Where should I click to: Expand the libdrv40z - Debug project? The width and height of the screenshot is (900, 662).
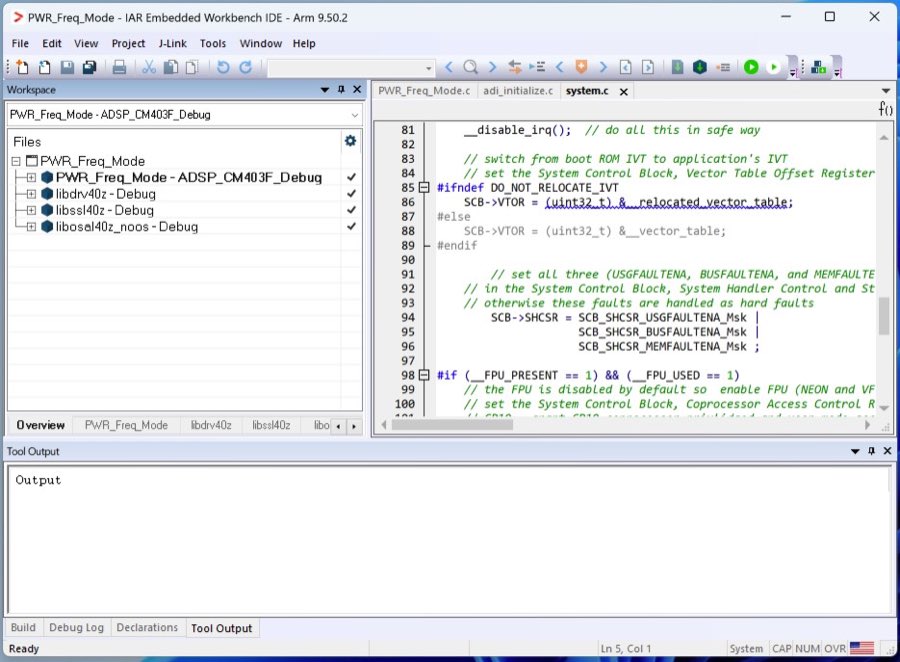(31, 194)
